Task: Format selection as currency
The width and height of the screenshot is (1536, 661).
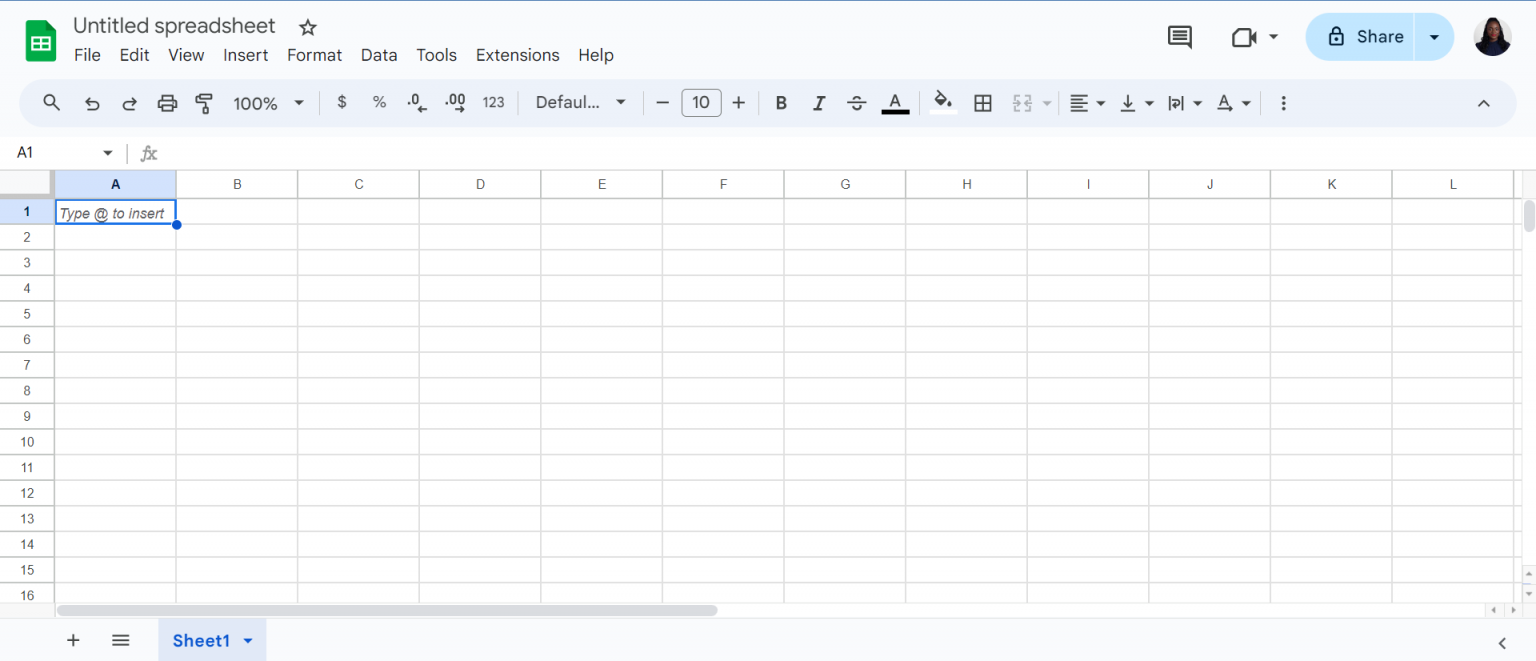Action: coord(341,102)
